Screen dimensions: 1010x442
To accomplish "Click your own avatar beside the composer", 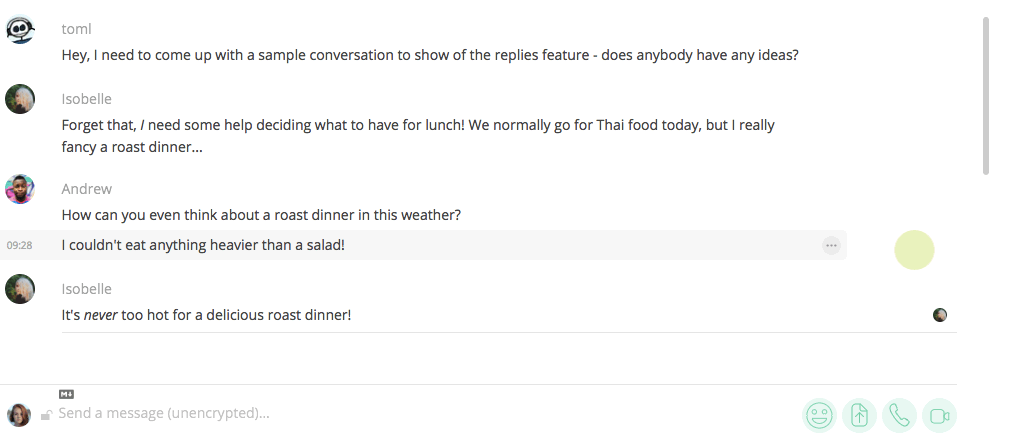I will pos(19,415).
